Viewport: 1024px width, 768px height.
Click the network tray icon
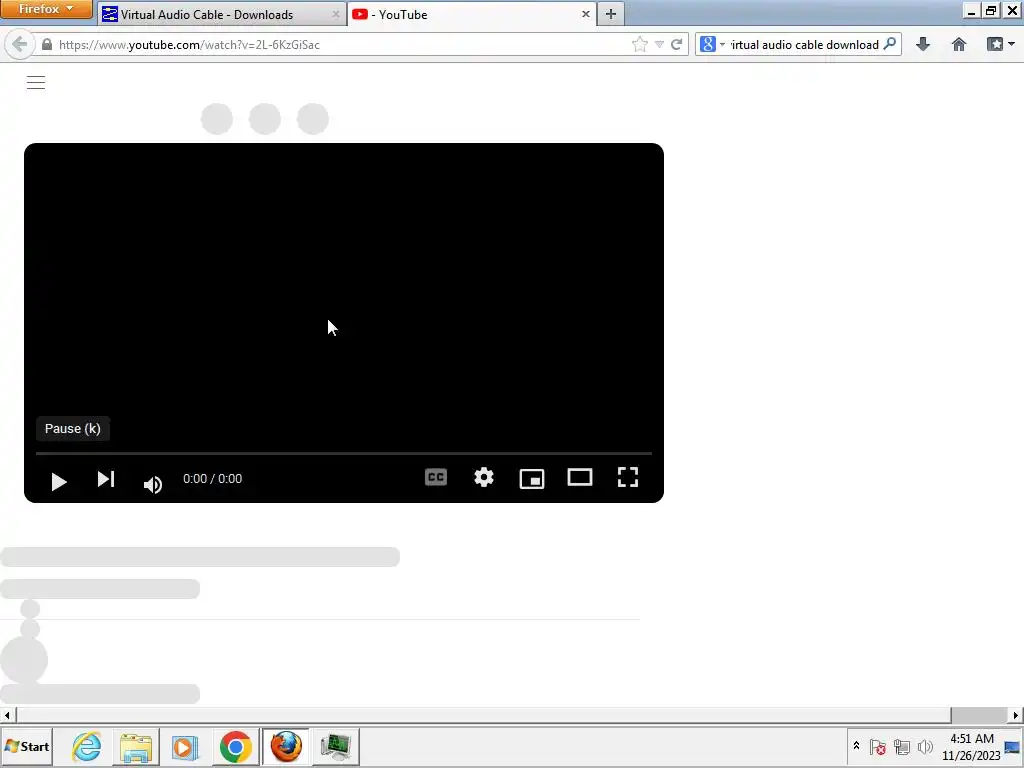[x=902, y=746]
